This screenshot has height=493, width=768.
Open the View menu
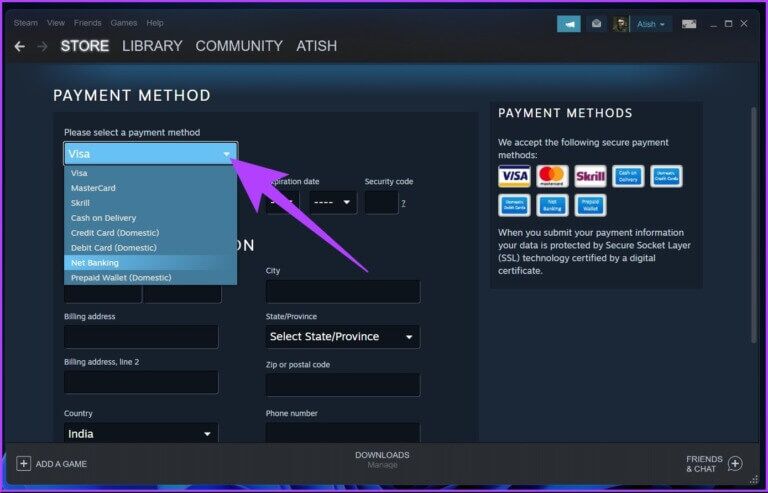point(56,23)
